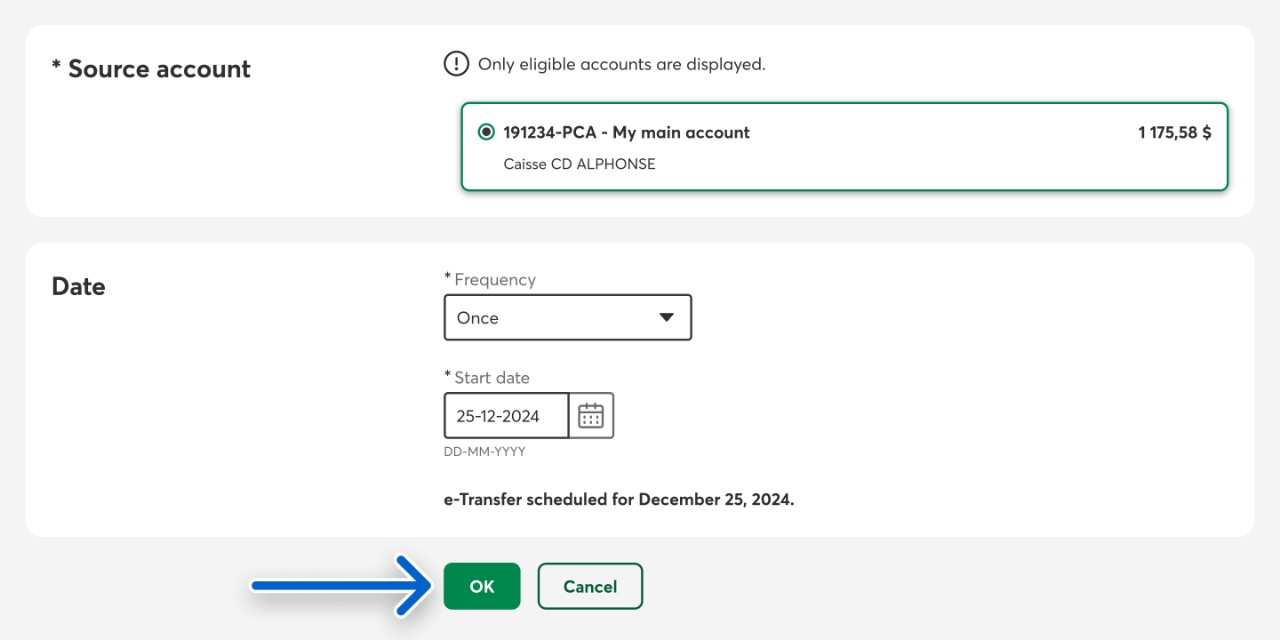1280x640 pixels.
Task: Click the account balance 1 175,58 $
Action: click(1174, 132)
